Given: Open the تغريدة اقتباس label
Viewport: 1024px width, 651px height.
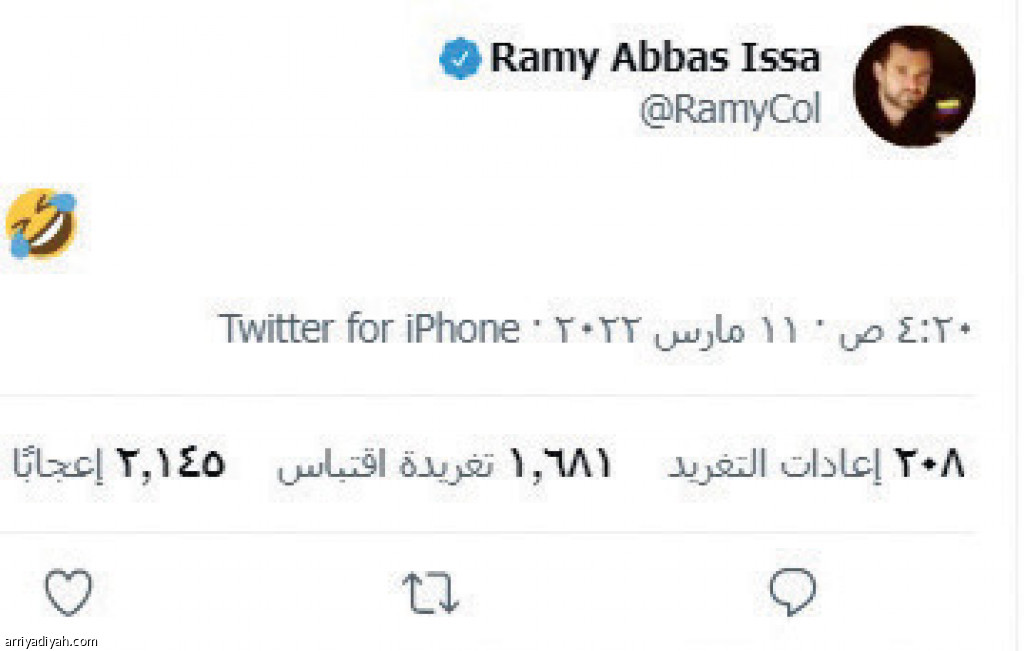Looking at the screenshot, I should (x=385, y=466).
